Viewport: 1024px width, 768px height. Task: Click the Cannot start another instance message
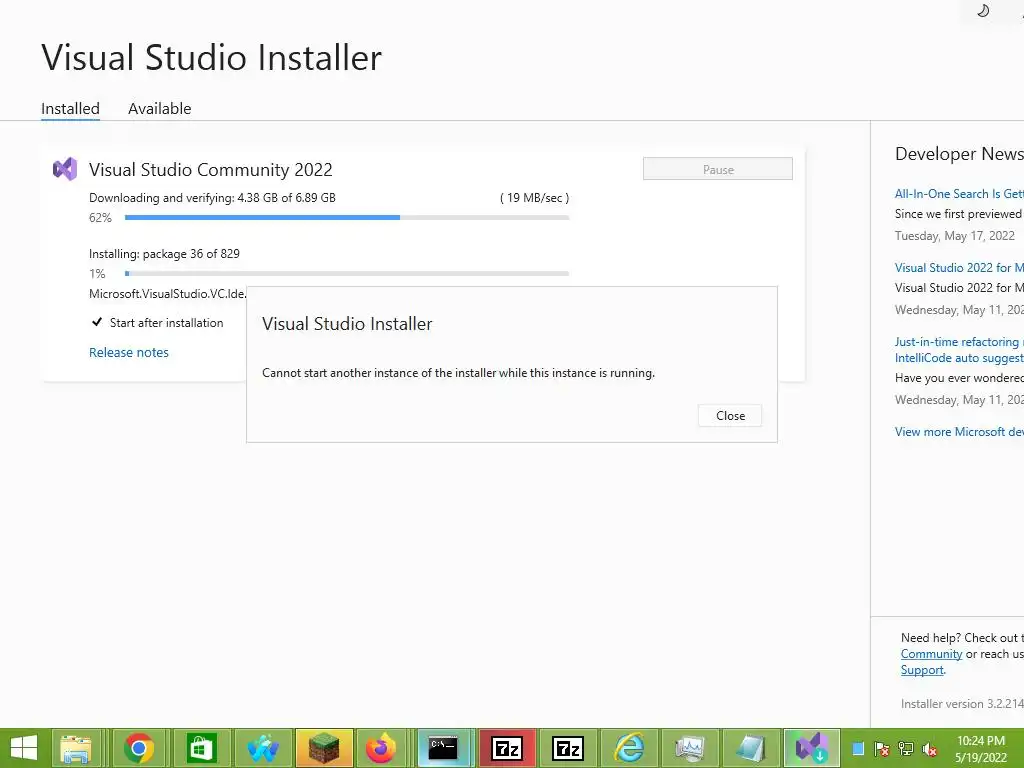[x=458, y=372]
